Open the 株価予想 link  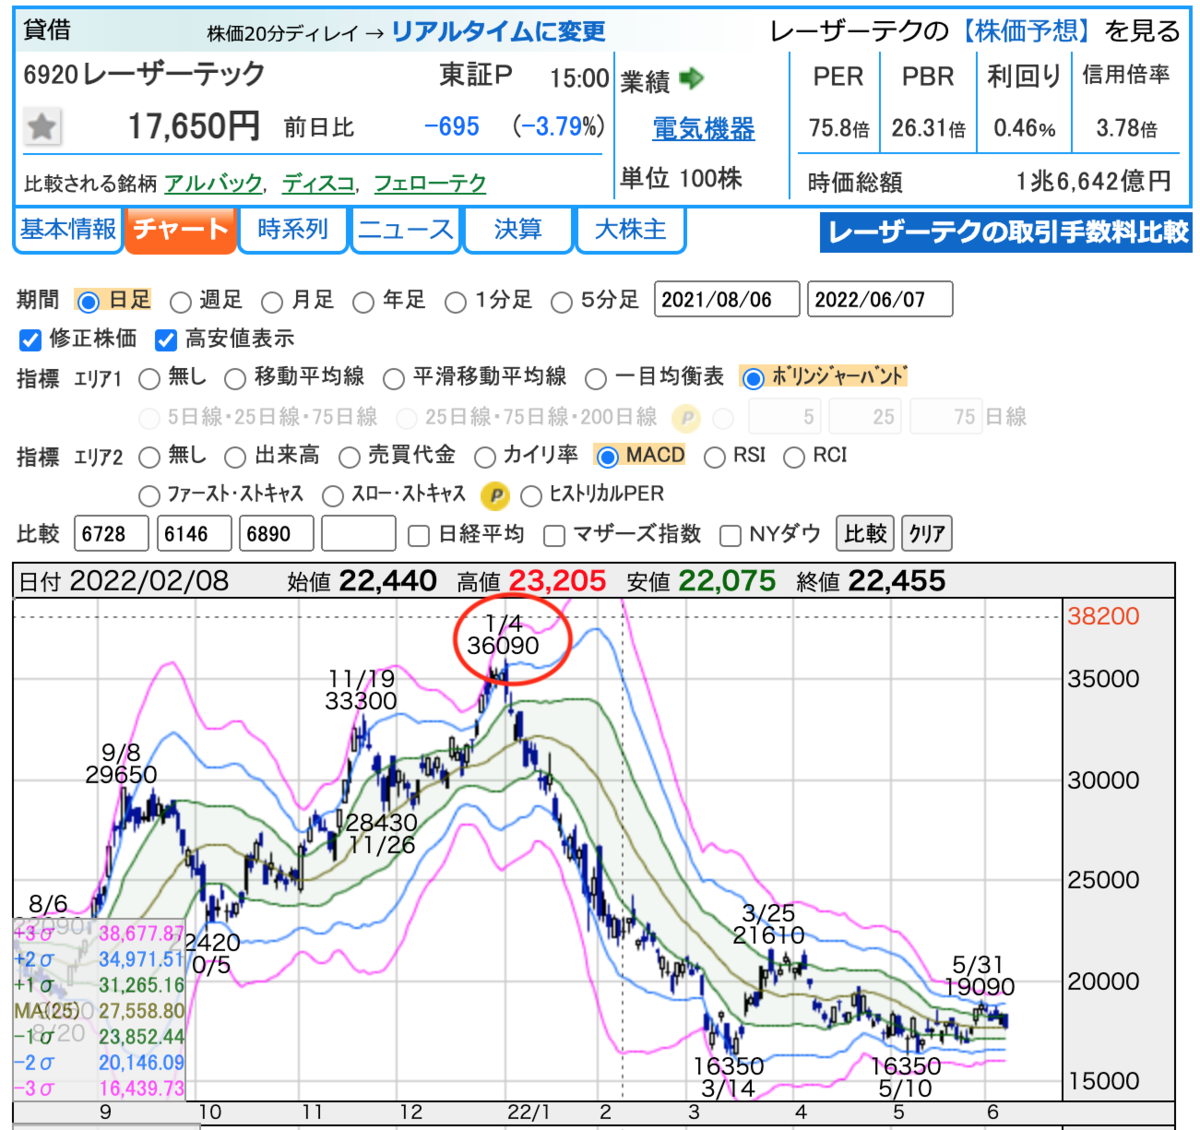pos(1025,31)
